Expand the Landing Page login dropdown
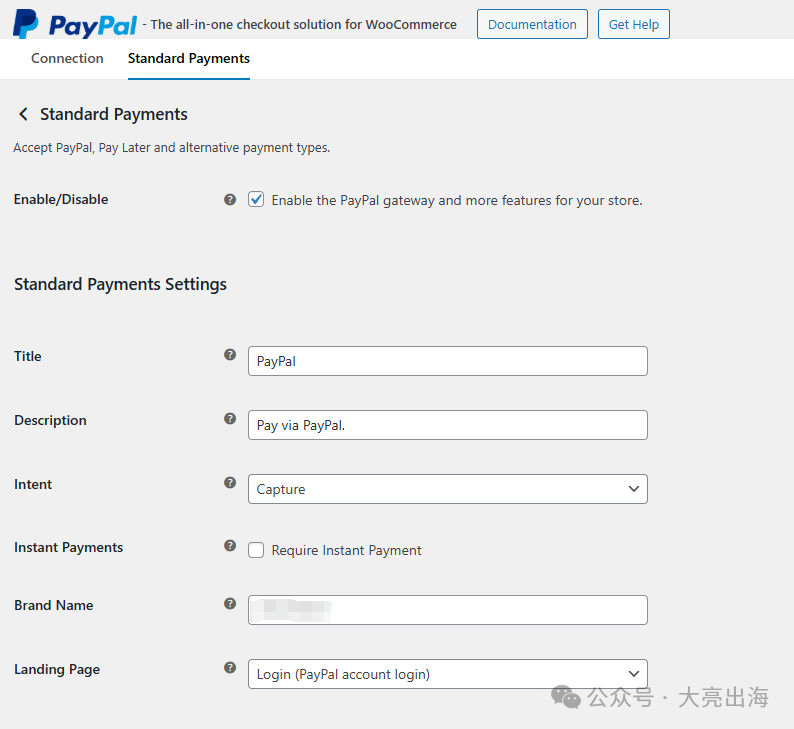This screenshot has width=794, height=729. [448, 674]
